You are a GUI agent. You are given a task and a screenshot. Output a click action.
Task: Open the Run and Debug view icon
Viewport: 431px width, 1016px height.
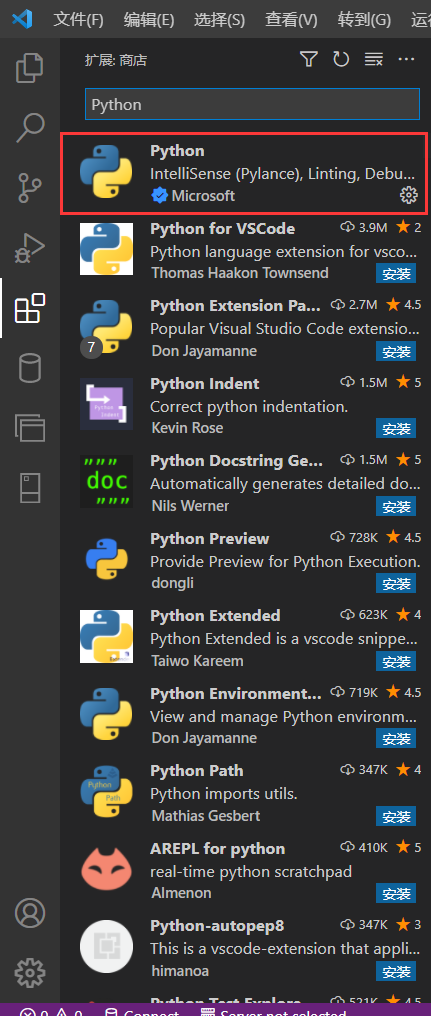point(30,248)
